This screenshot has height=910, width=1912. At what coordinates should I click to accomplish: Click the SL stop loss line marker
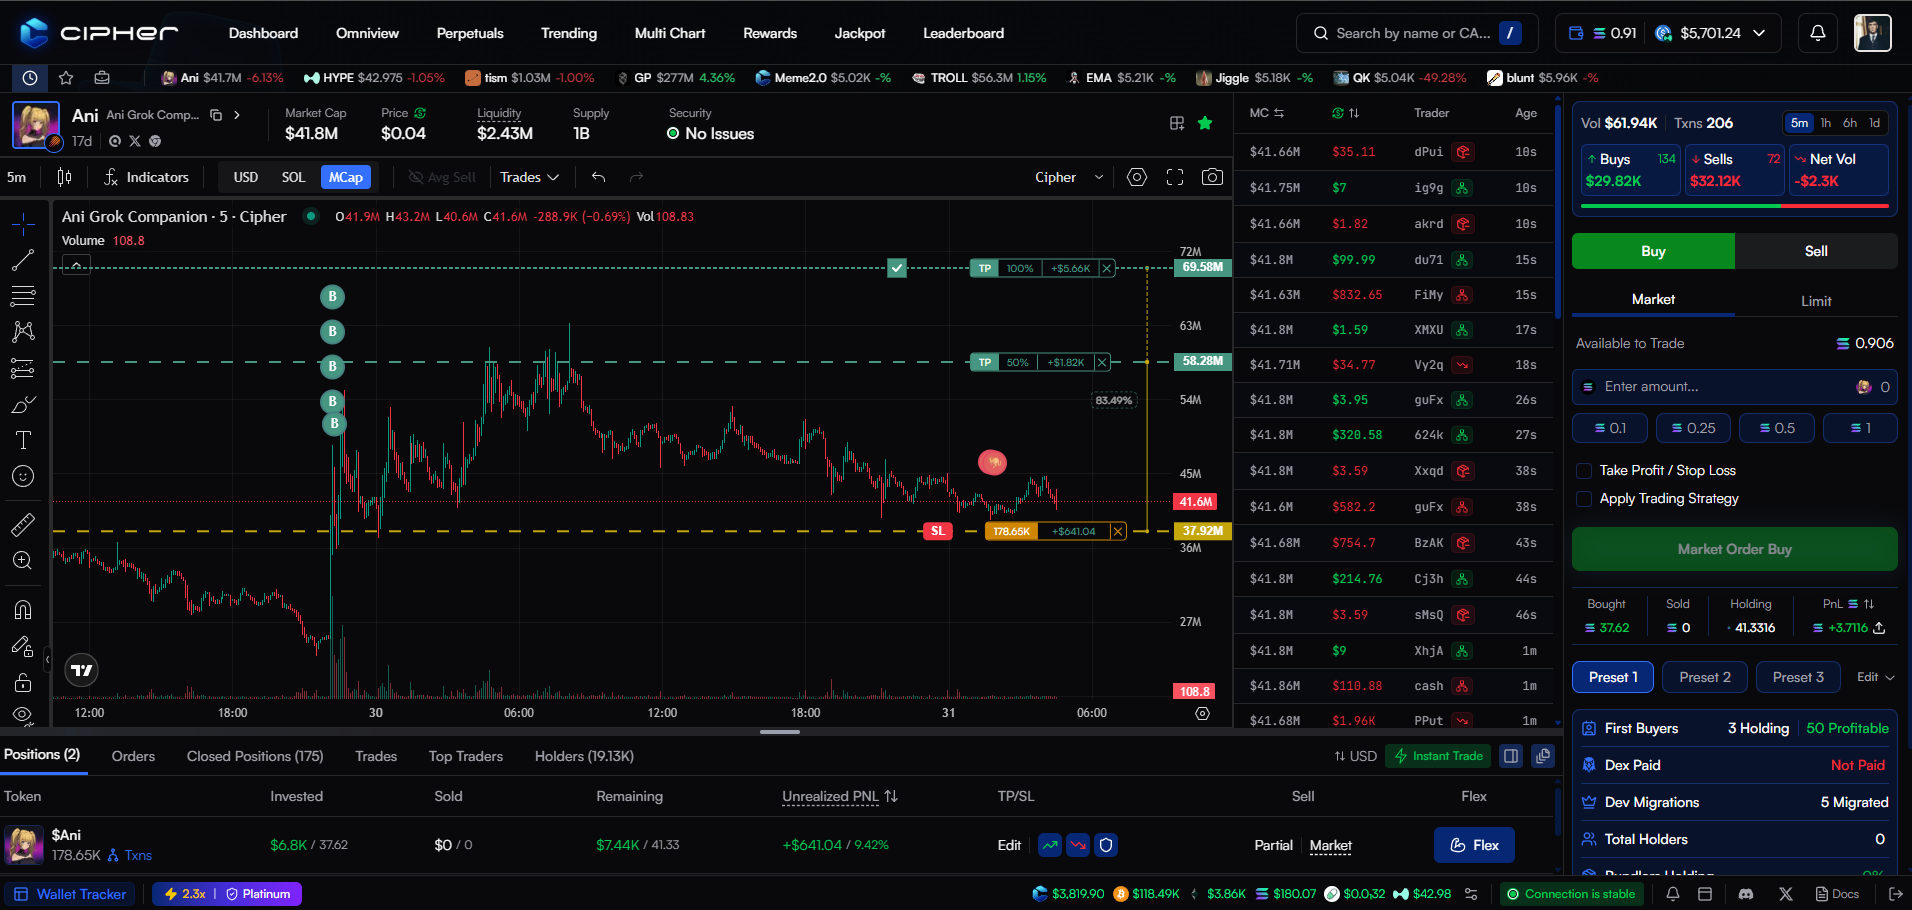pos(937,531)
